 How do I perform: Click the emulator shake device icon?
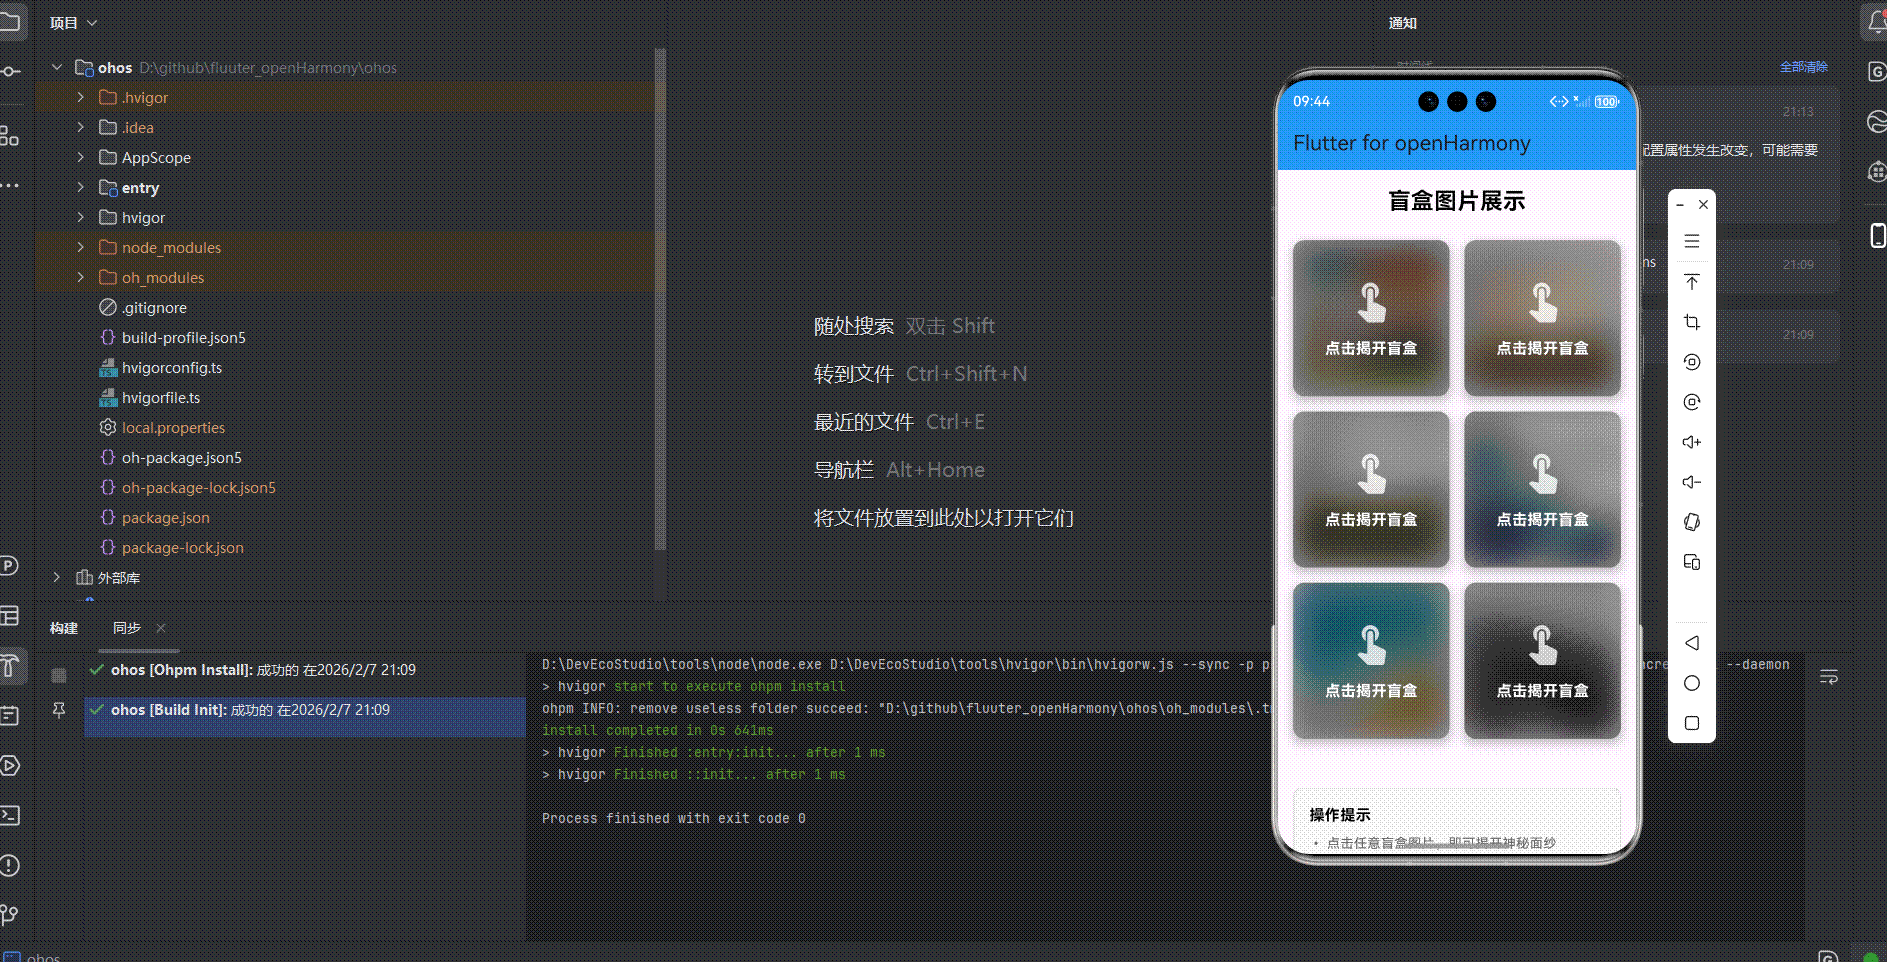point(1692,522)
